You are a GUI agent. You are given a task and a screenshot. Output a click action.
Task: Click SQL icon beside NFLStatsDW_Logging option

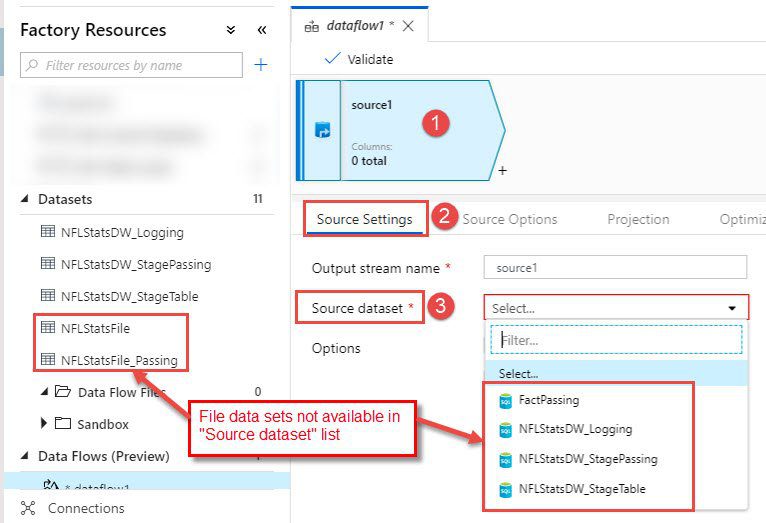[x=506, y=430]
